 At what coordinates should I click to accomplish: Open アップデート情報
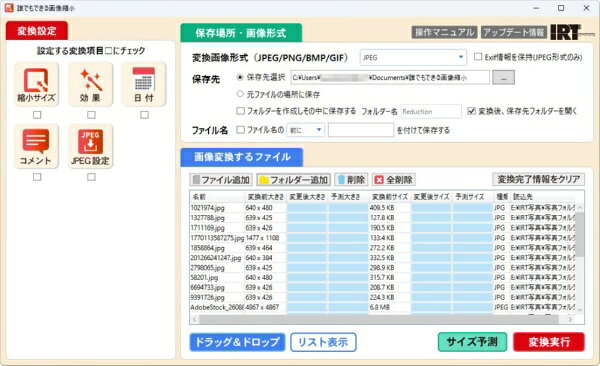(514, 33)
